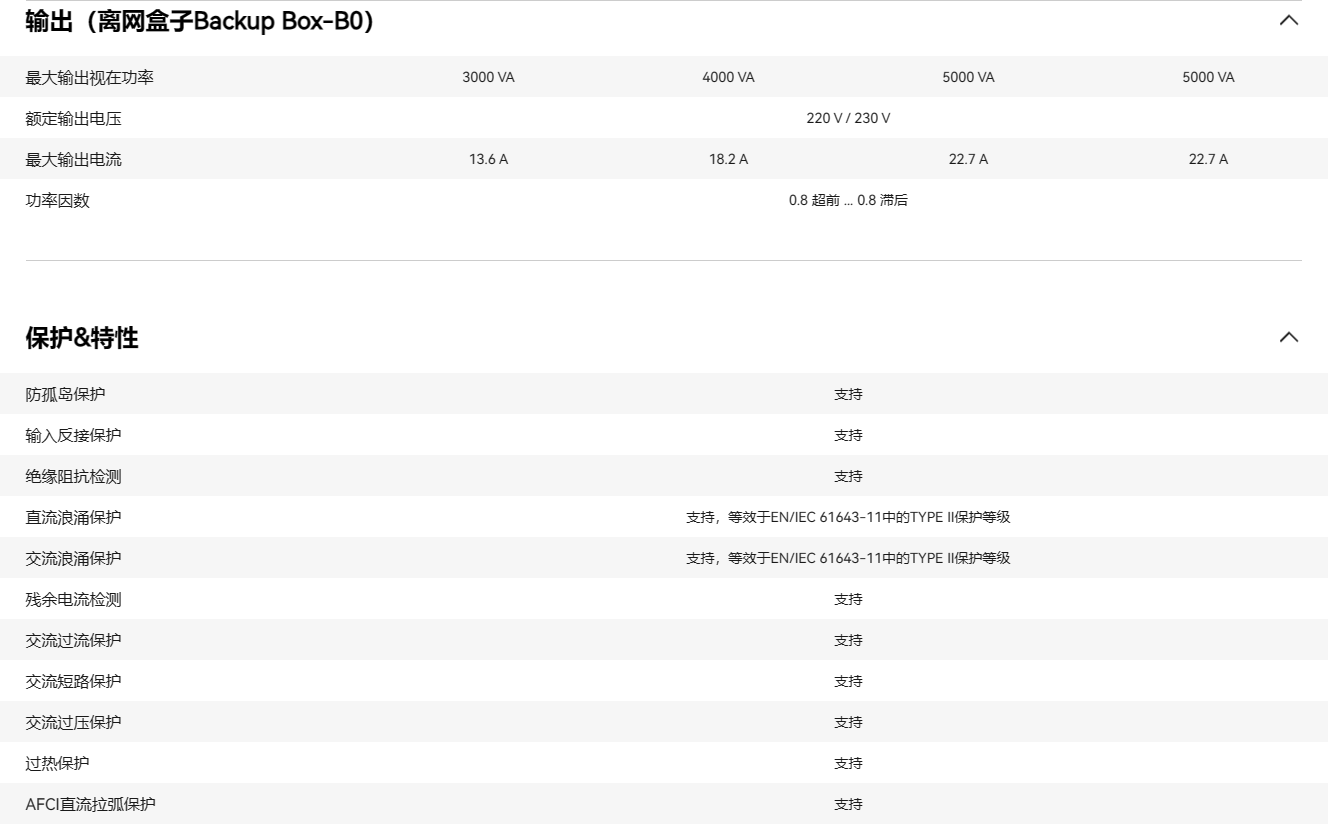Click the 交流浪涌保护 TYPE II description text
Screen dimensions: 1329x828
[x=848, y=558]
